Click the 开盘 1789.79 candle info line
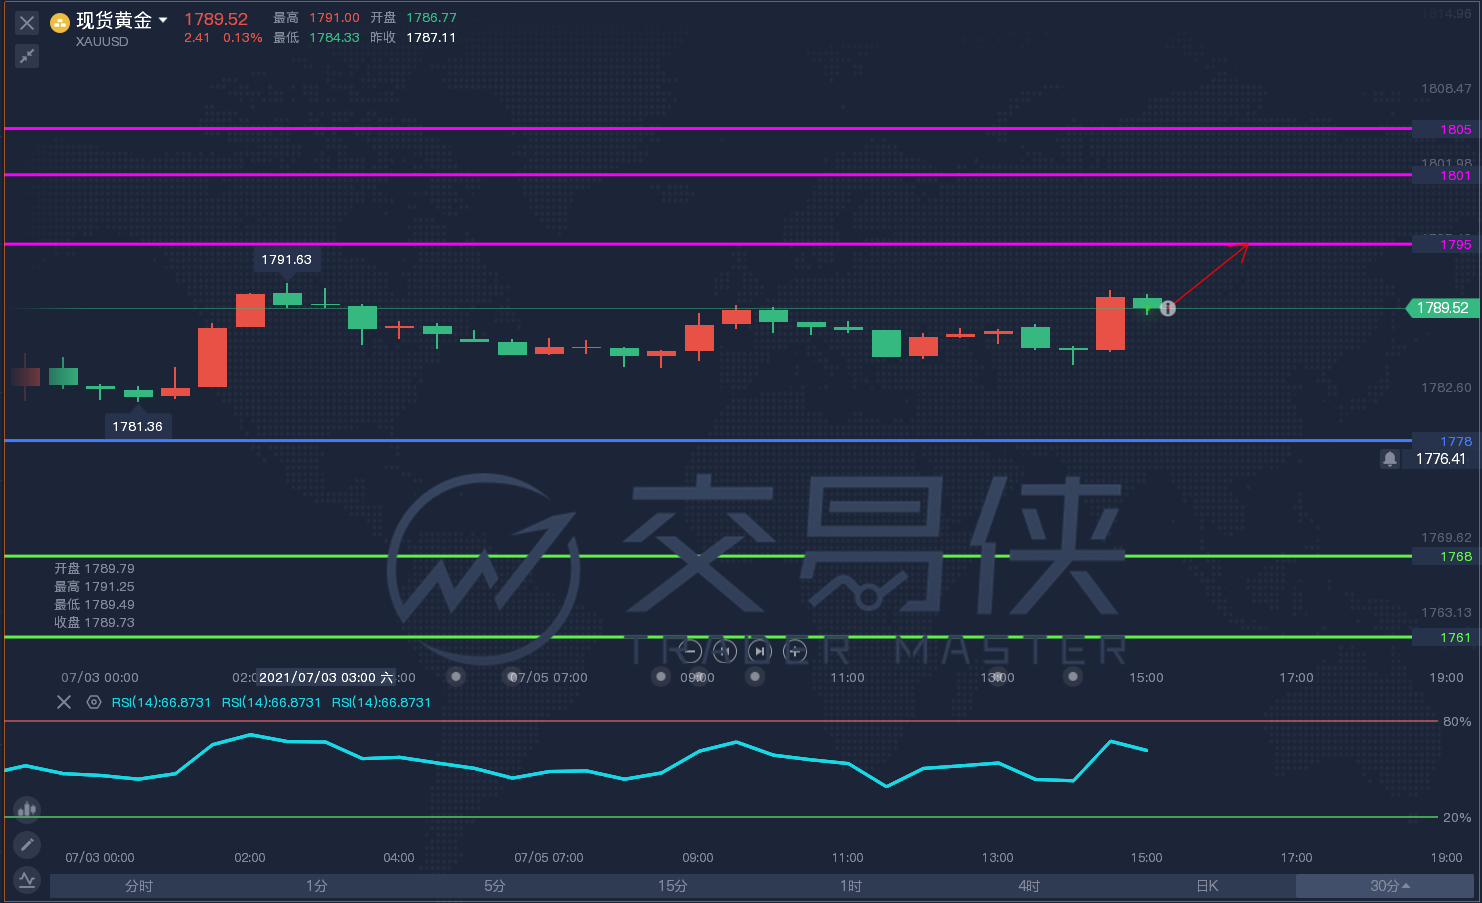1482x903 pixels. tap(94, 569)
